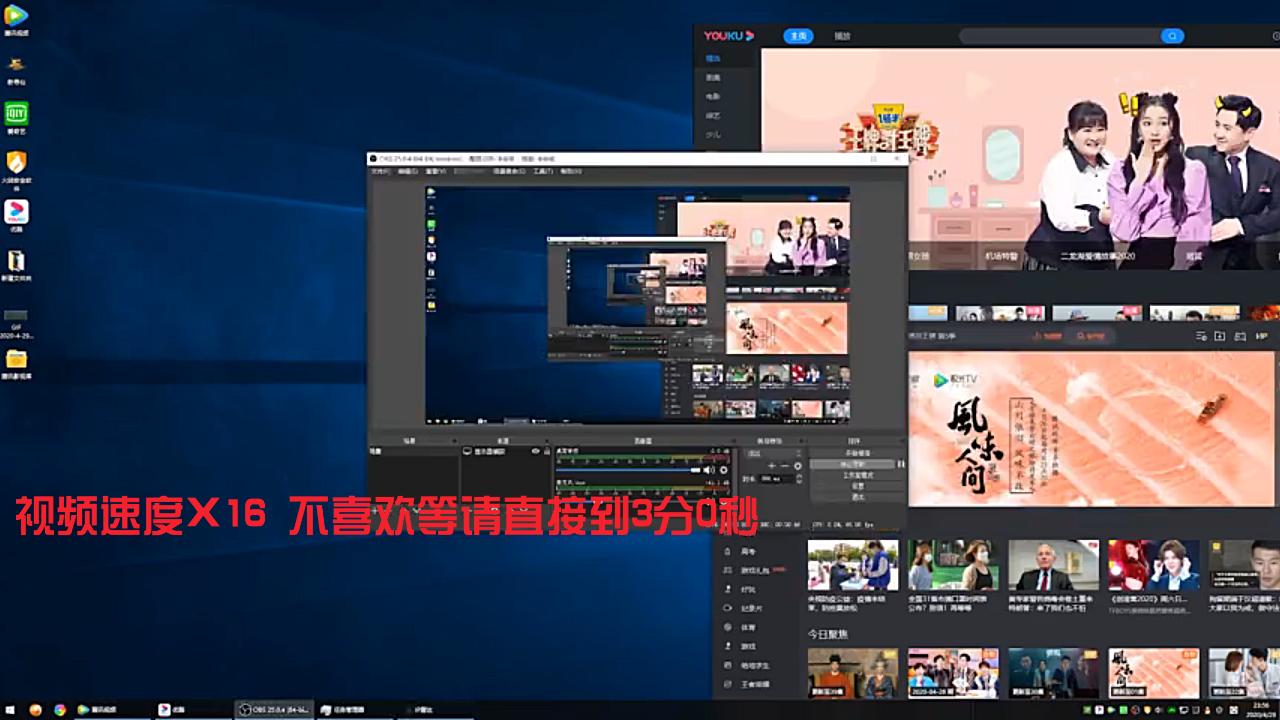
Task: Select 剧集 in the Youku sidebar
Action: 713,78
